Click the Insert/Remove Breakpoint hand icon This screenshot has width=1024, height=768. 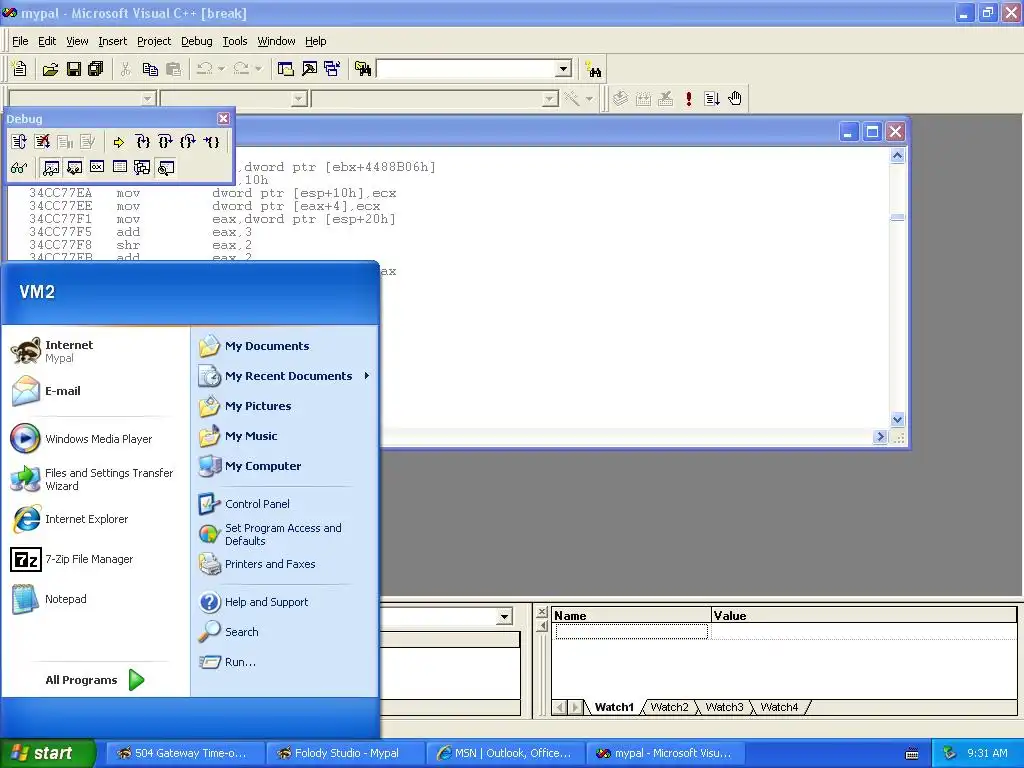(735, 99)
